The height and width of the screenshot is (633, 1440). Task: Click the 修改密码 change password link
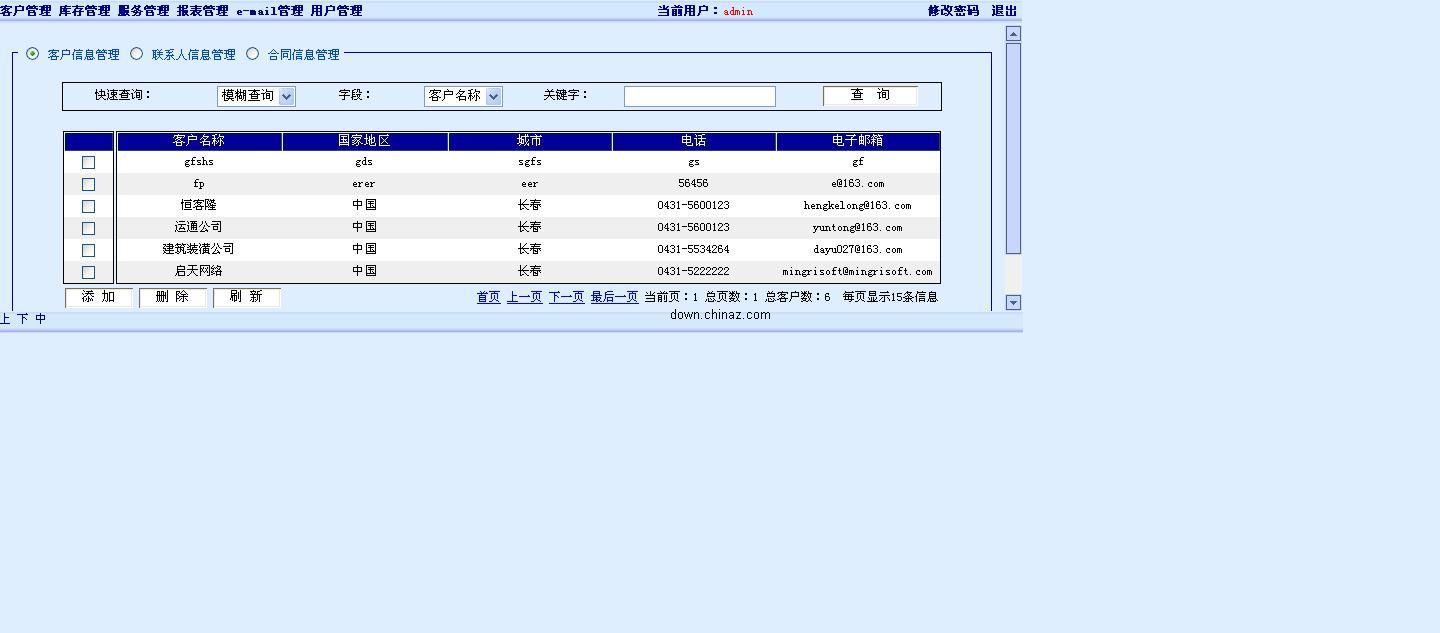pyautogui.click(x=953, y=11)
